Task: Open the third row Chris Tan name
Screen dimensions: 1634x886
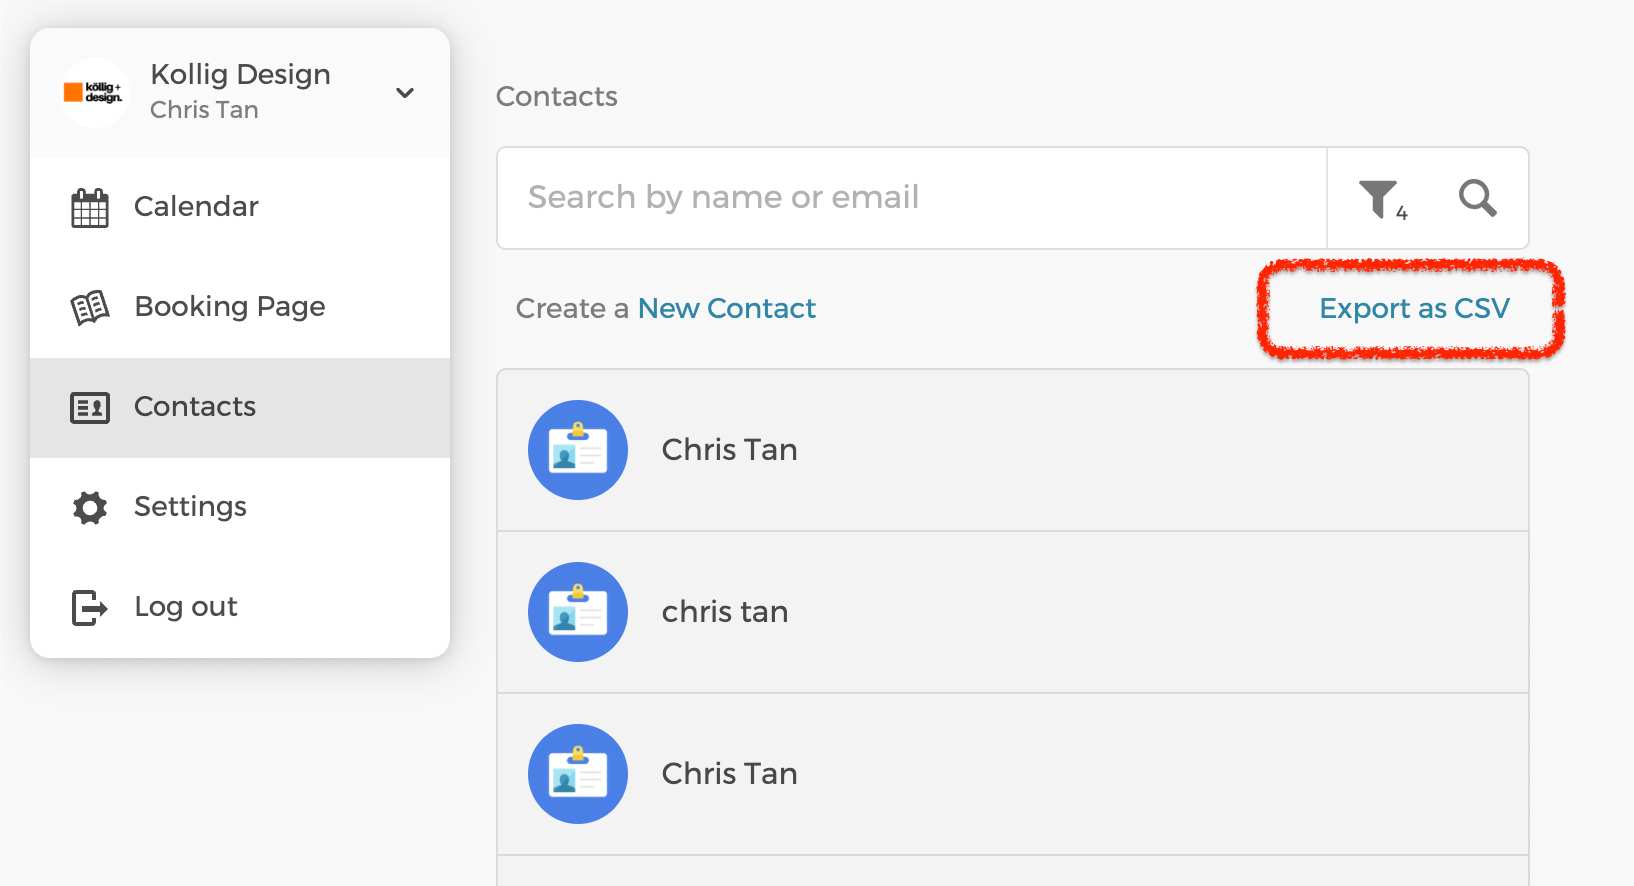Action: 729,774
